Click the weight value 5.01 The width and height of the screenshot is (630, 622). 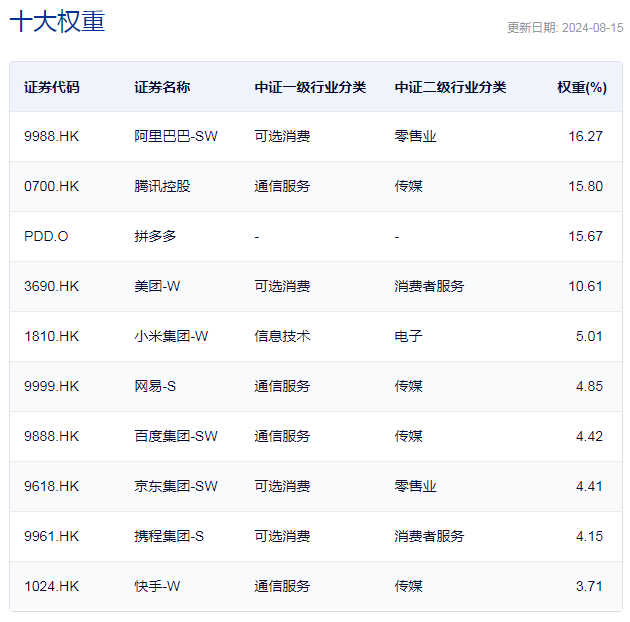pyautogui.click(x=589, y=336)
